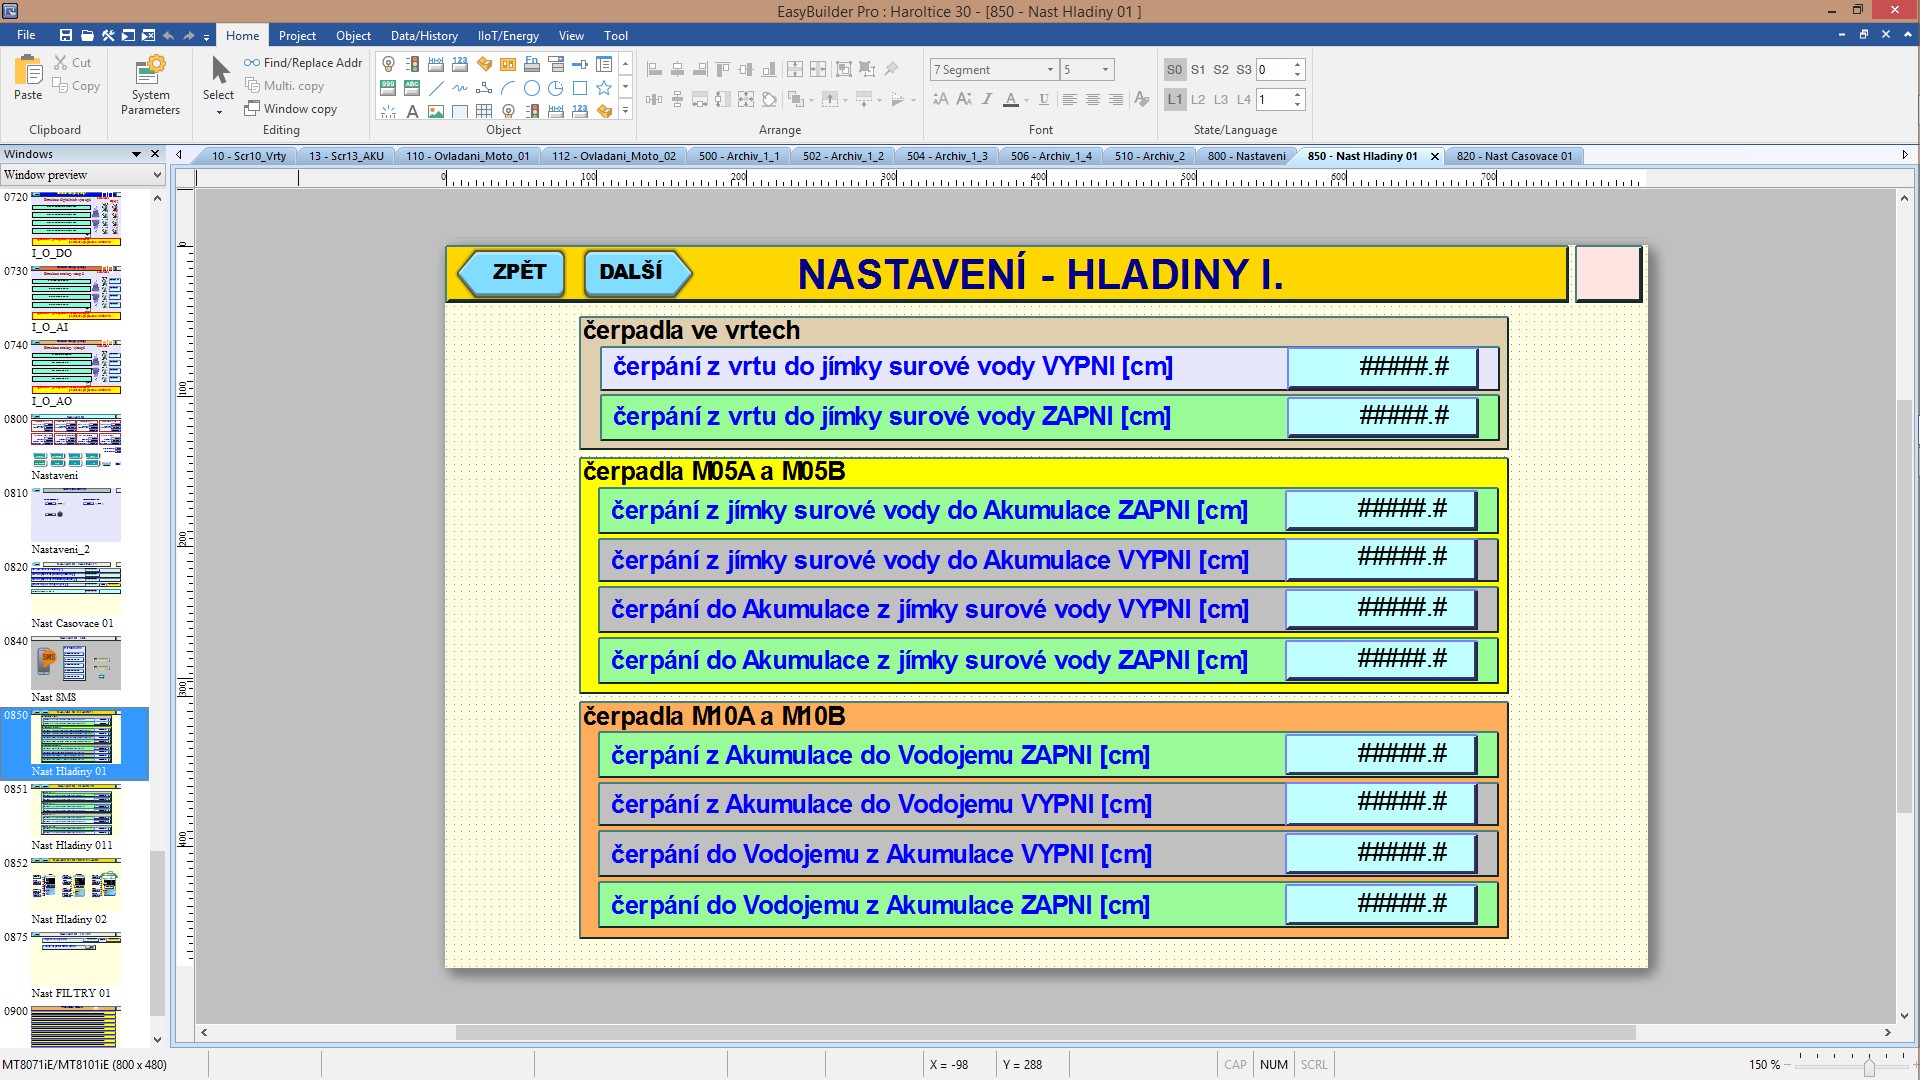Select the ZPĚT button on canvas
1920x1080 pixels.
tap(511, 273)
